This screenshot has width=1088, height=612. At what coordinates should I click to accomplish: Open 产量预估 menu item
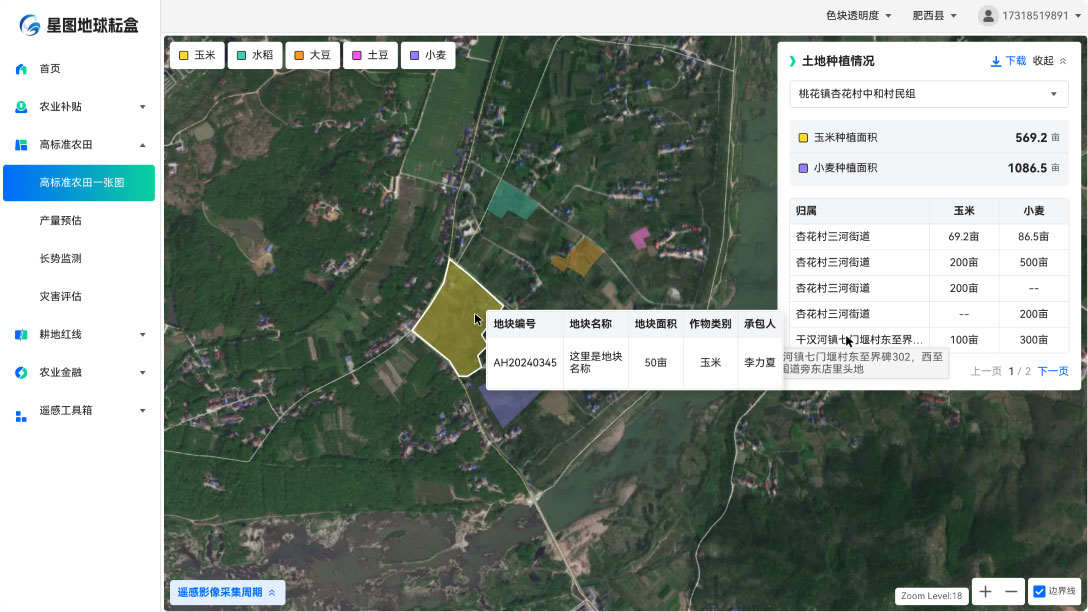click(60, 221)
